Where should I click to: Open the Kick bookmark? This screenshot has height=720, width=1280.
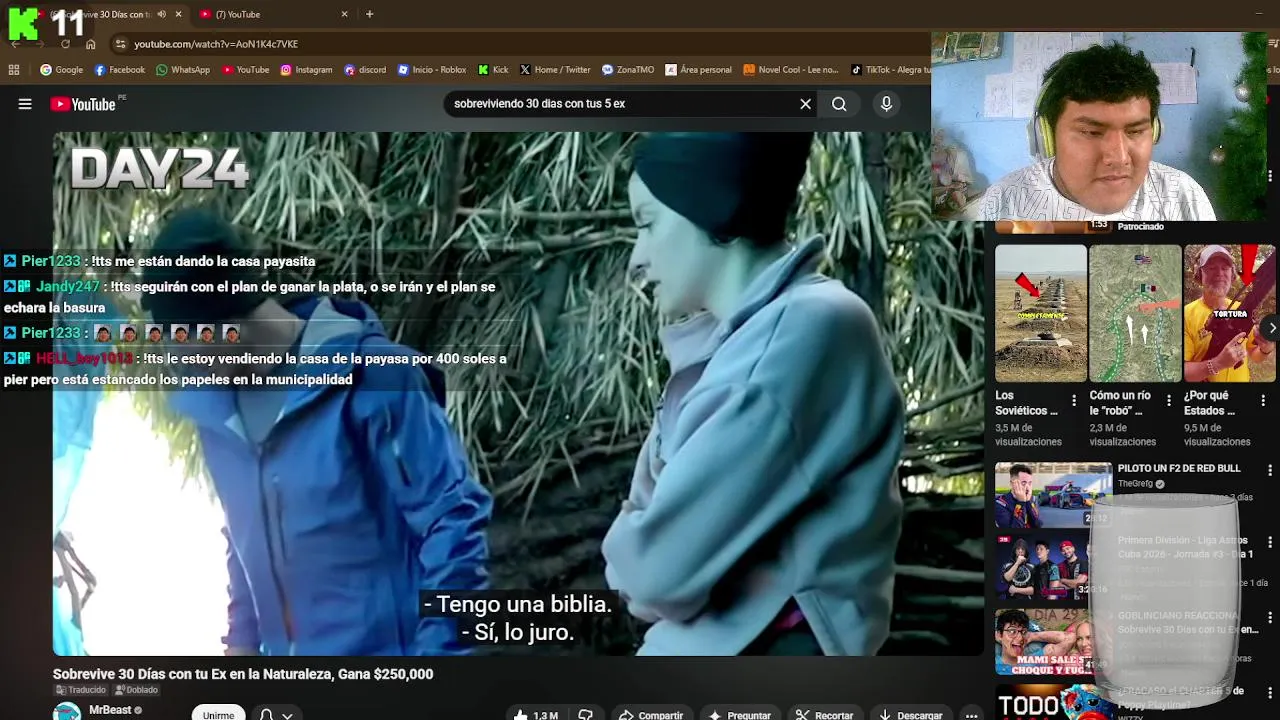pyautogui.click(x=493, y=70)
